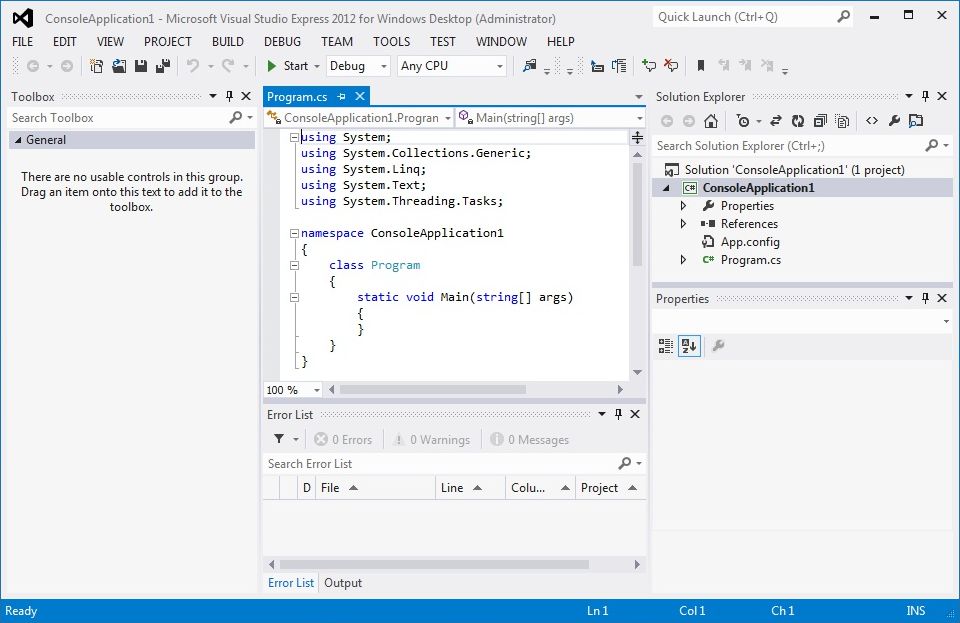Expand the References tree node

point(683,224)
